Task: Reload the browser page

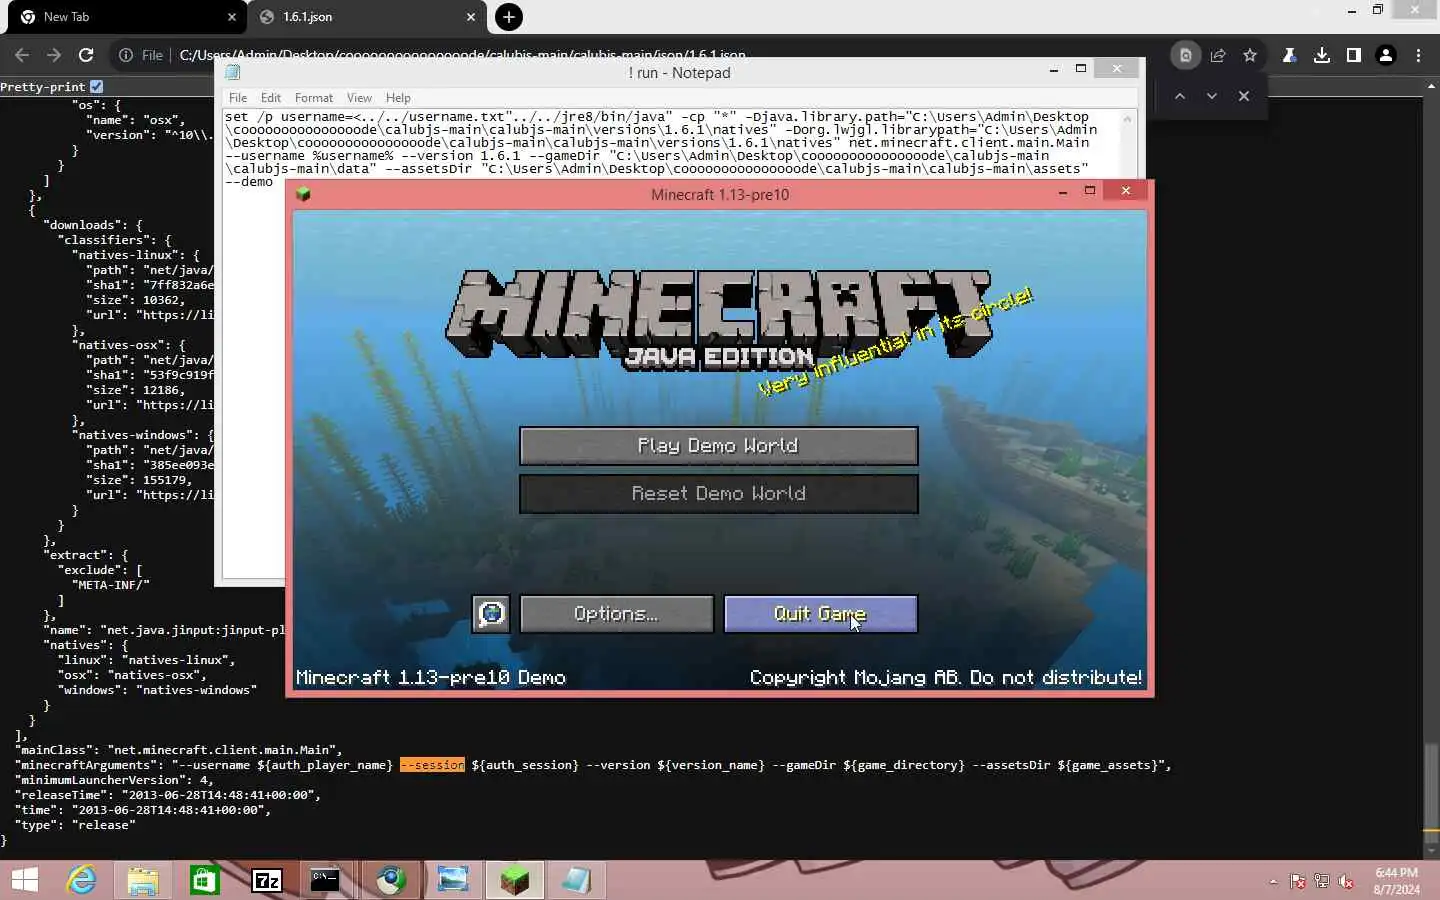Action: pos(86,56)
